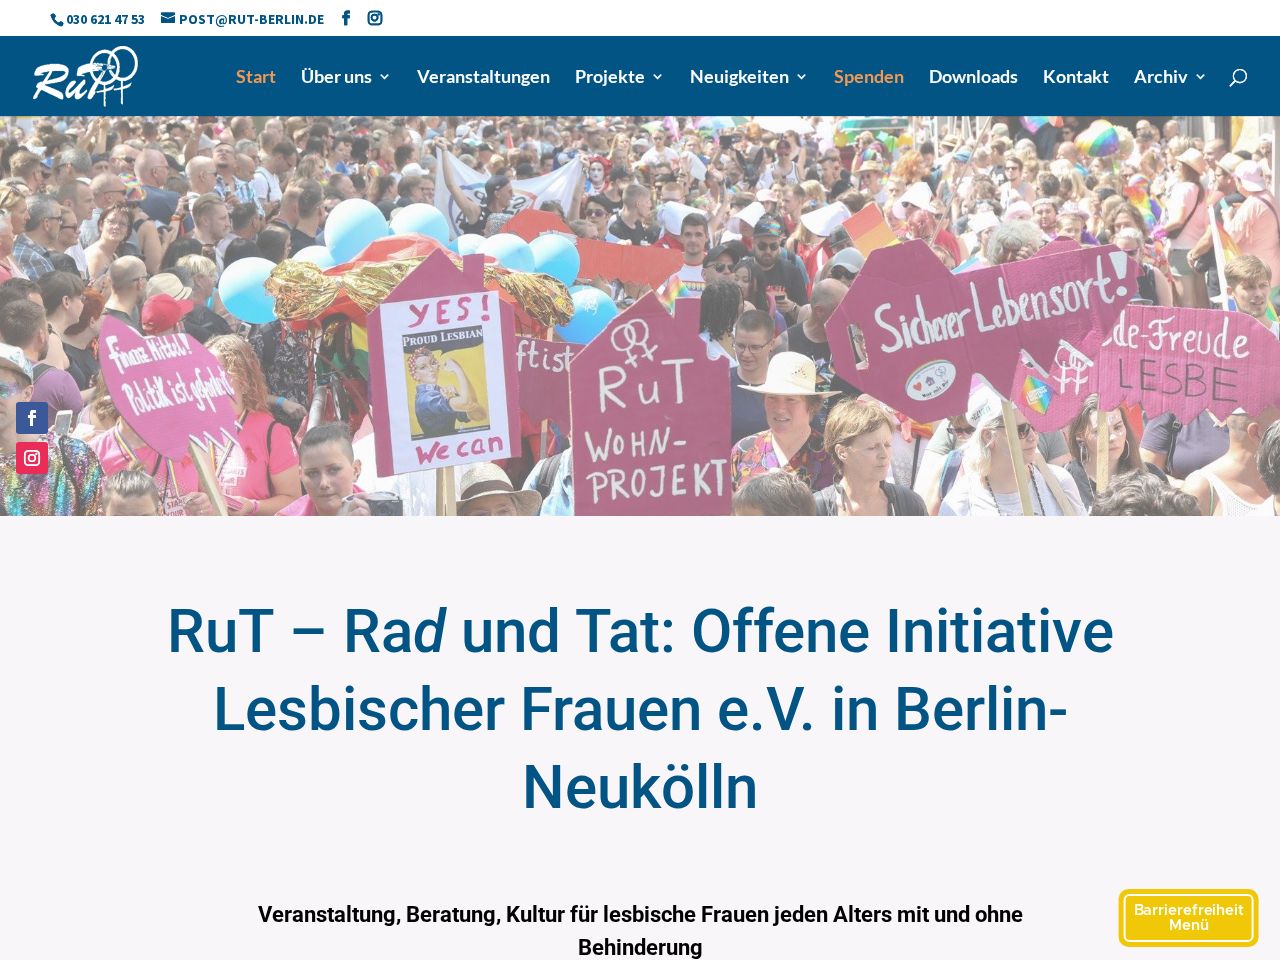This screenshot has width=1280, height=960.
Task: Click the floating Facebook follow button
Action: coord(32,418)
